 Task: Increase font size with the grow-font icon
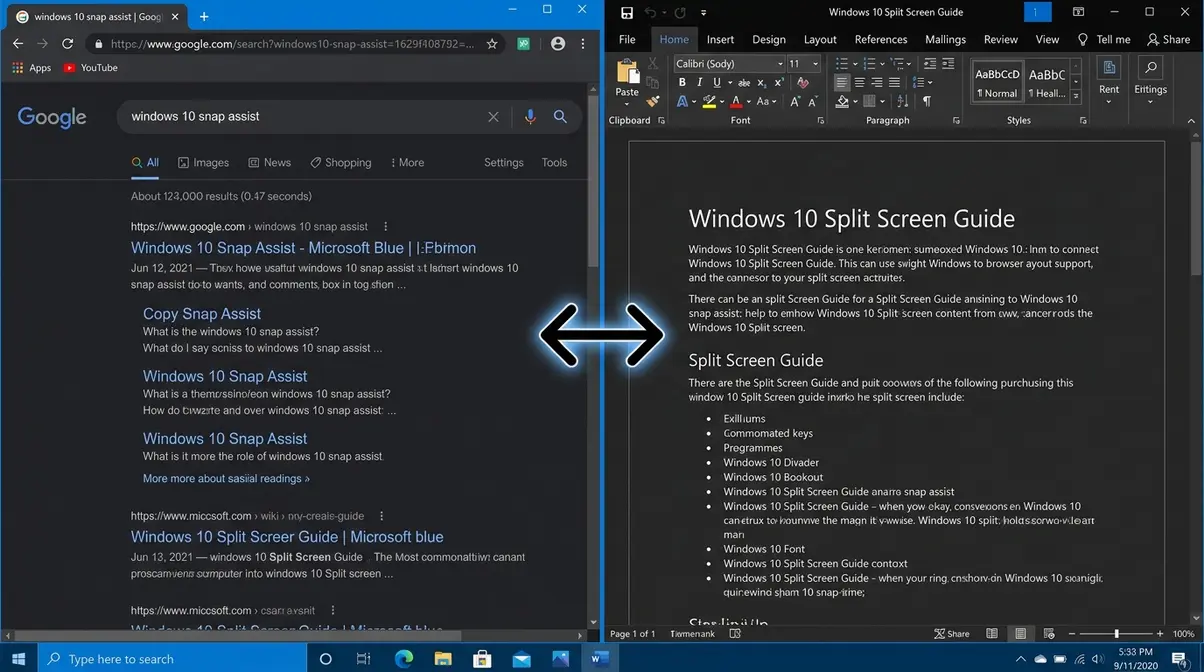[x=794, y=101]
